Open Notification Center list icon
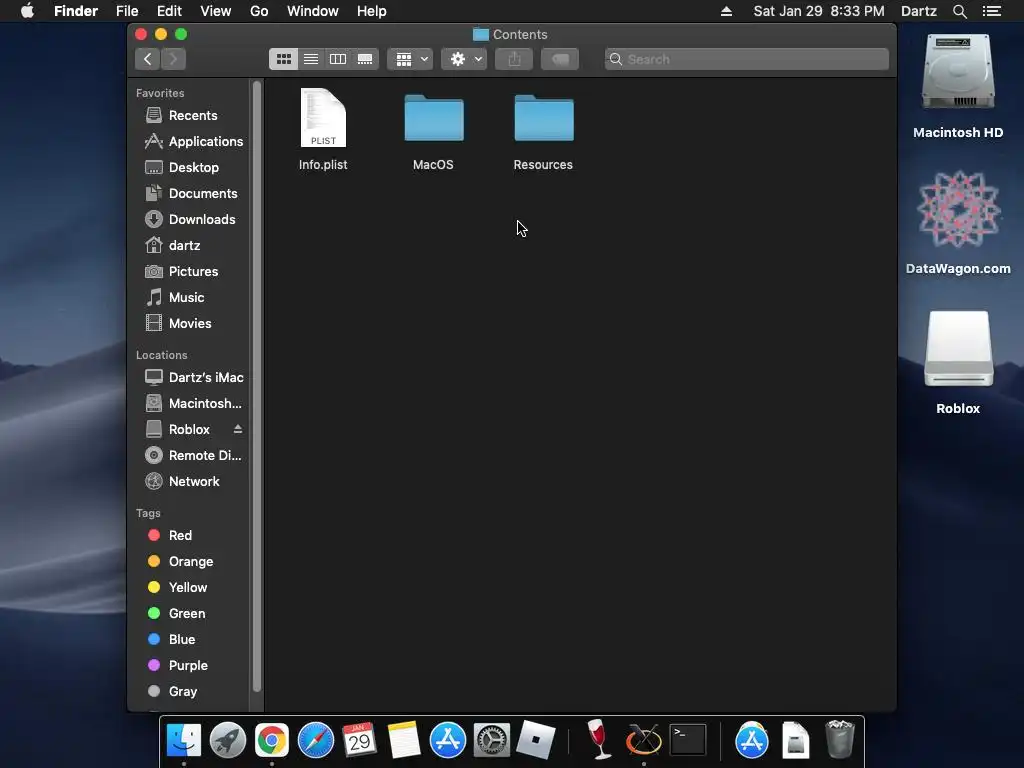The height and width of the screenshot is (768, 1024). (x=992, y=11)
